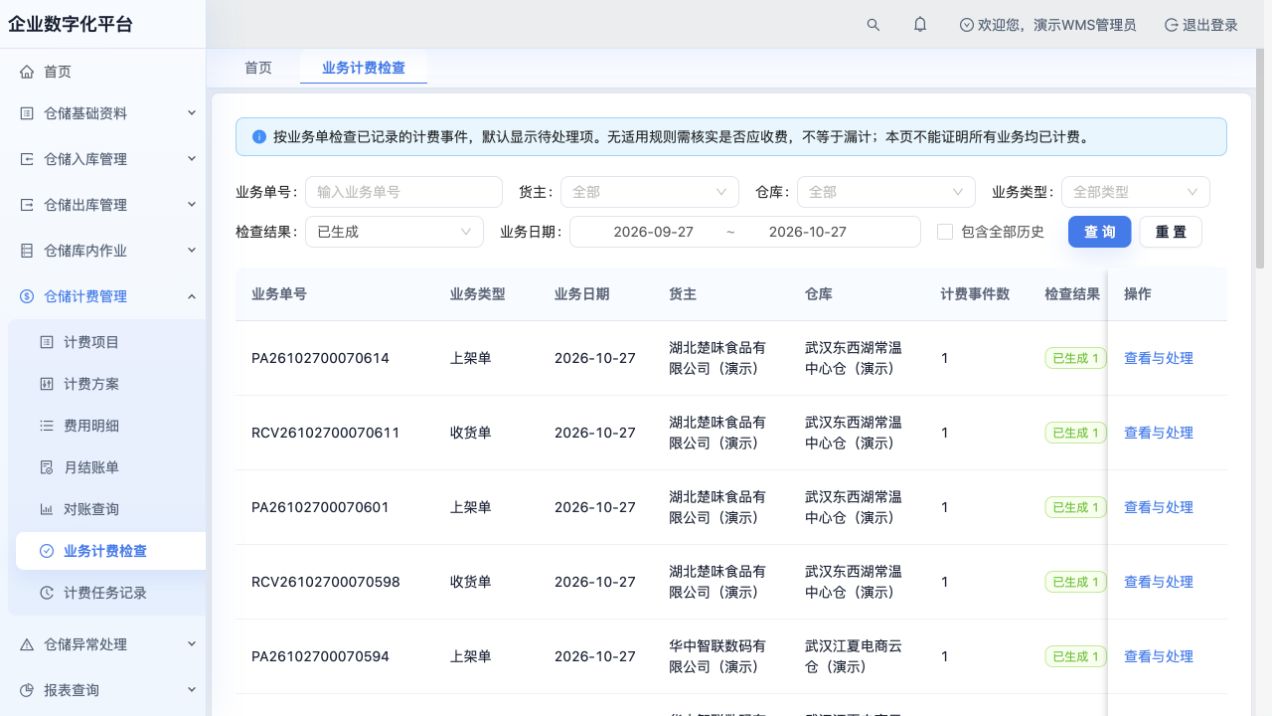Click the start date 2026-09-27 field
The height and width of the screenshot is (716, 1272).
(653, 232)
